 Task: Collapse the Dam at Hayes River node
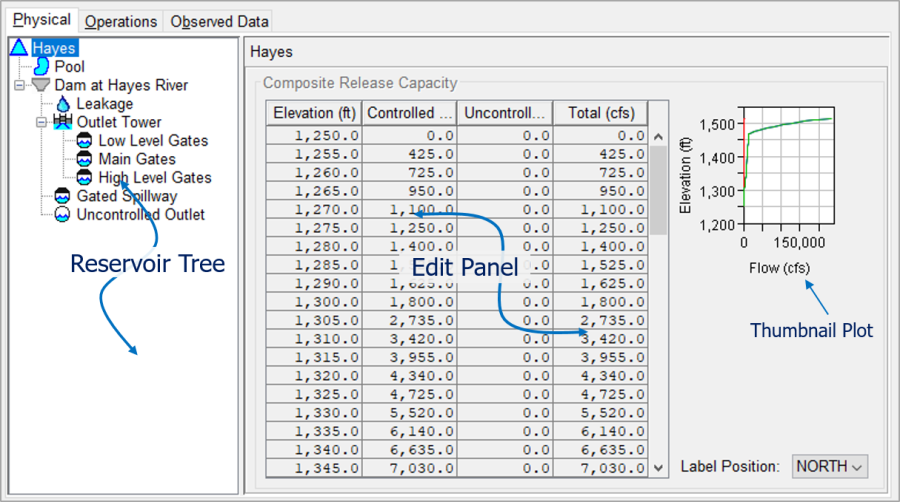point(19,85)
